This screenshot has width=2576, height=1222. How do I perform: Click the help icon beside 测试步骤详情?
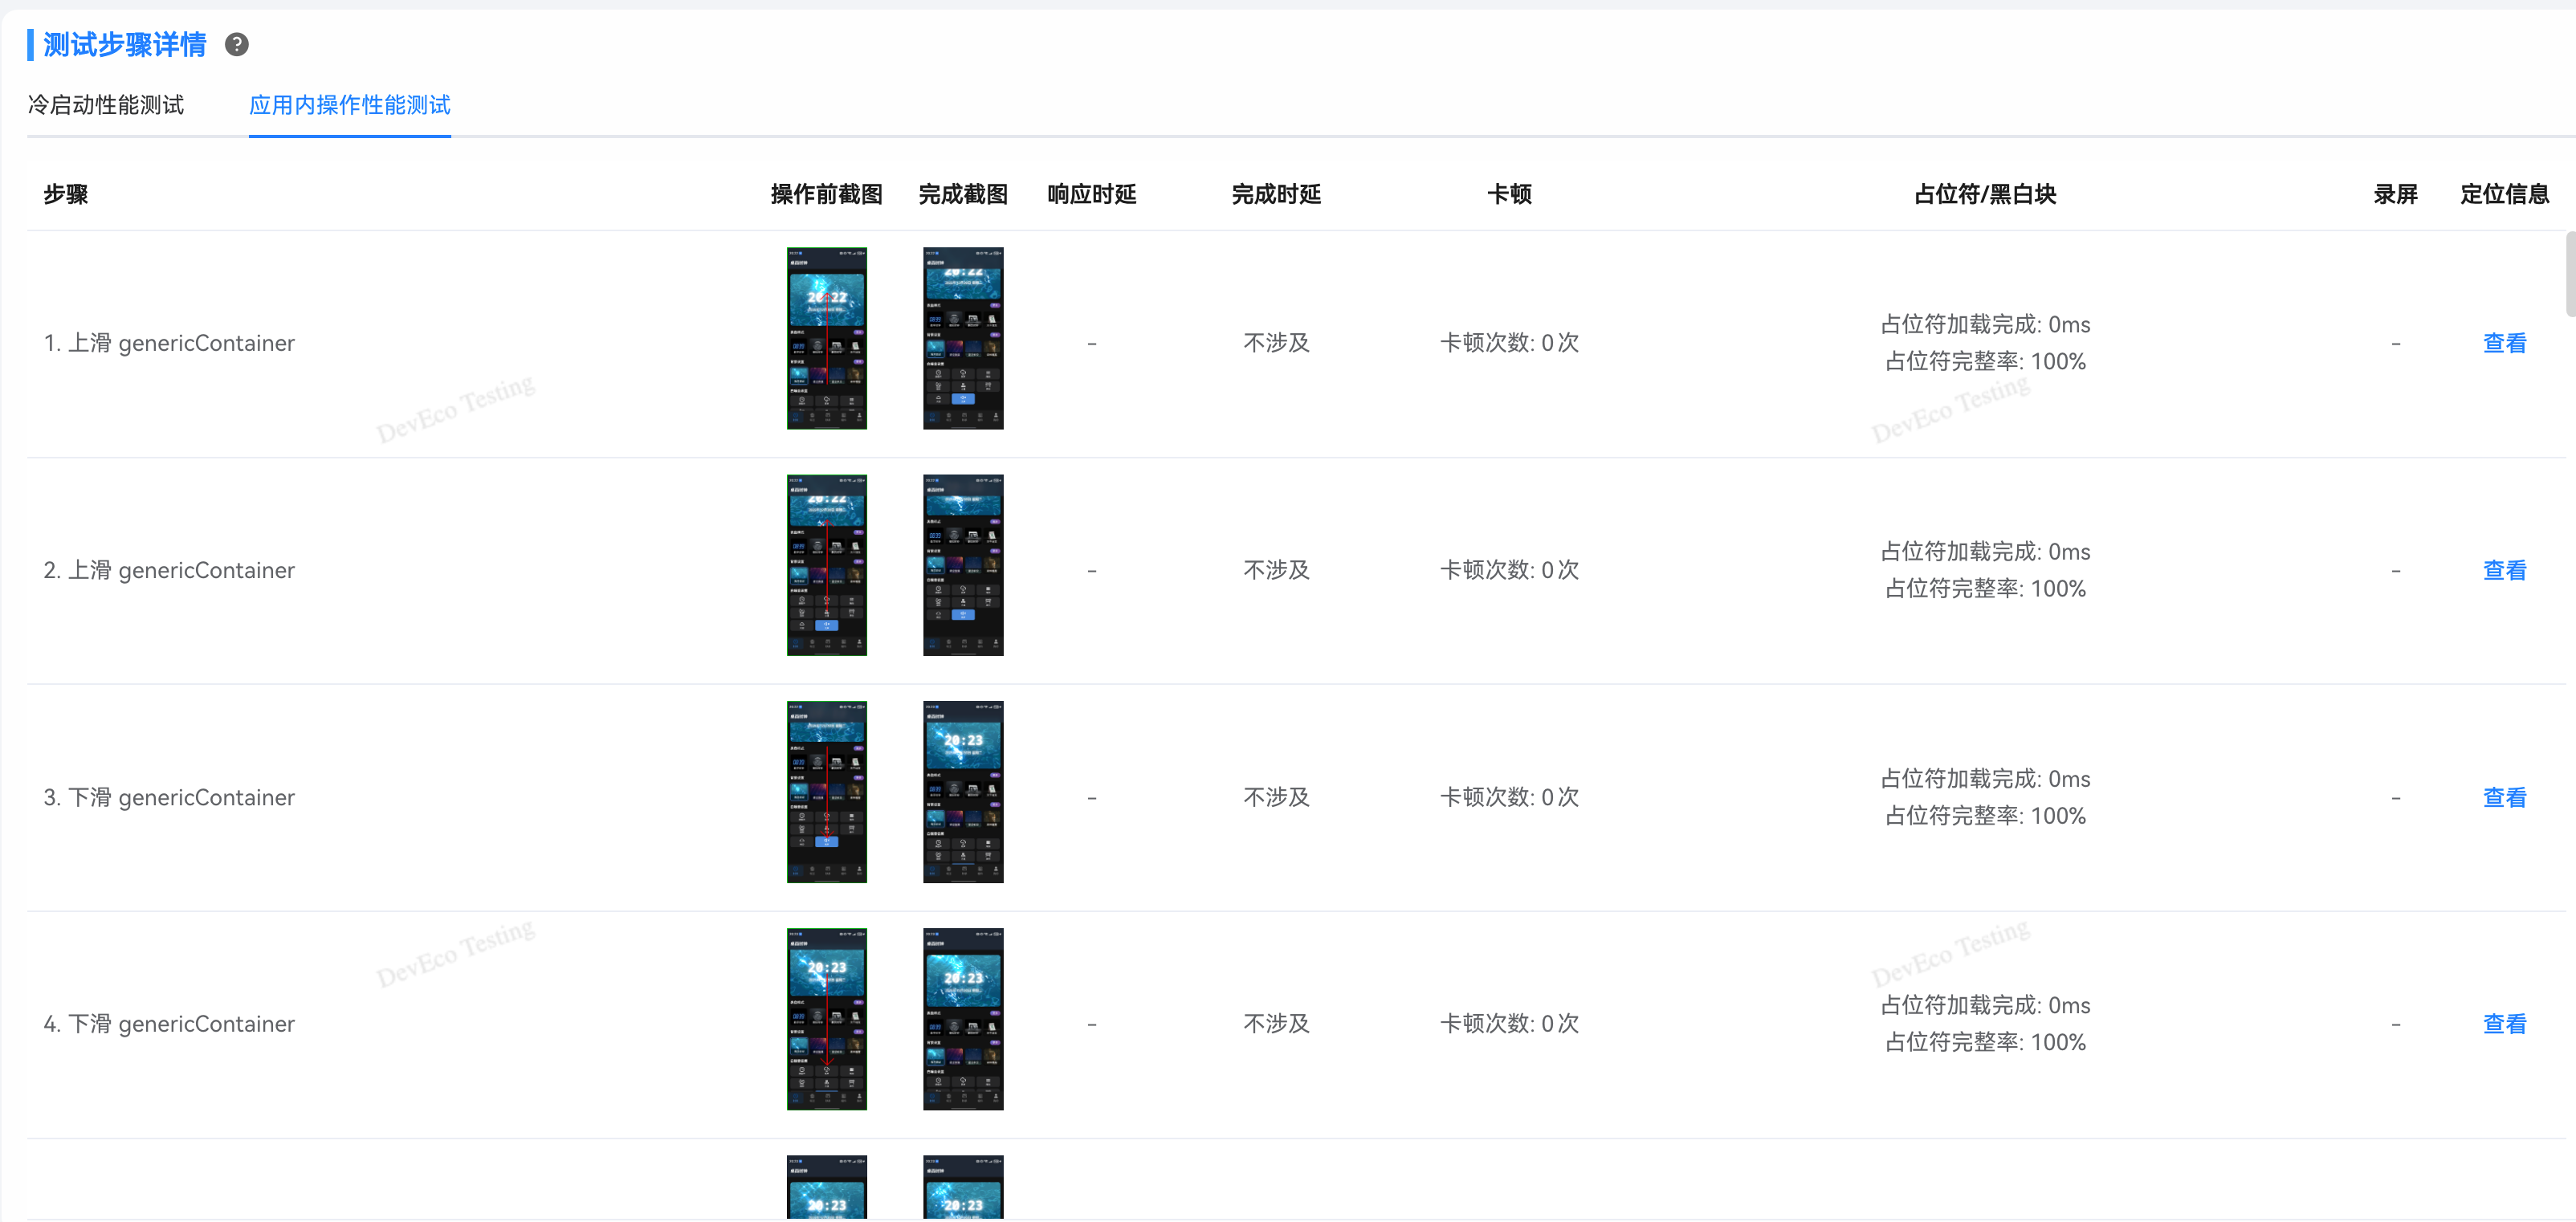[237, 44]
